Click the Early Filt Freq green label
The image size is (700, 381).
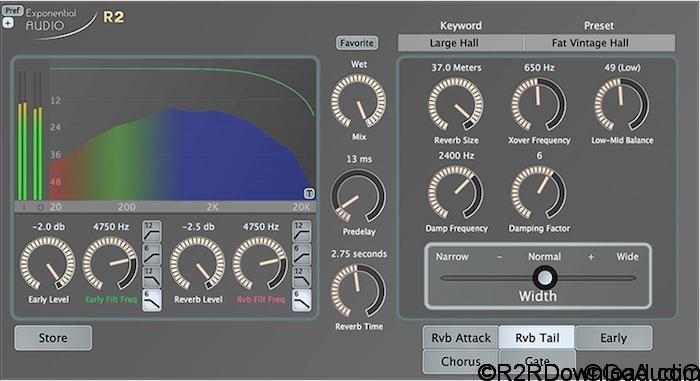pos(111,299)
